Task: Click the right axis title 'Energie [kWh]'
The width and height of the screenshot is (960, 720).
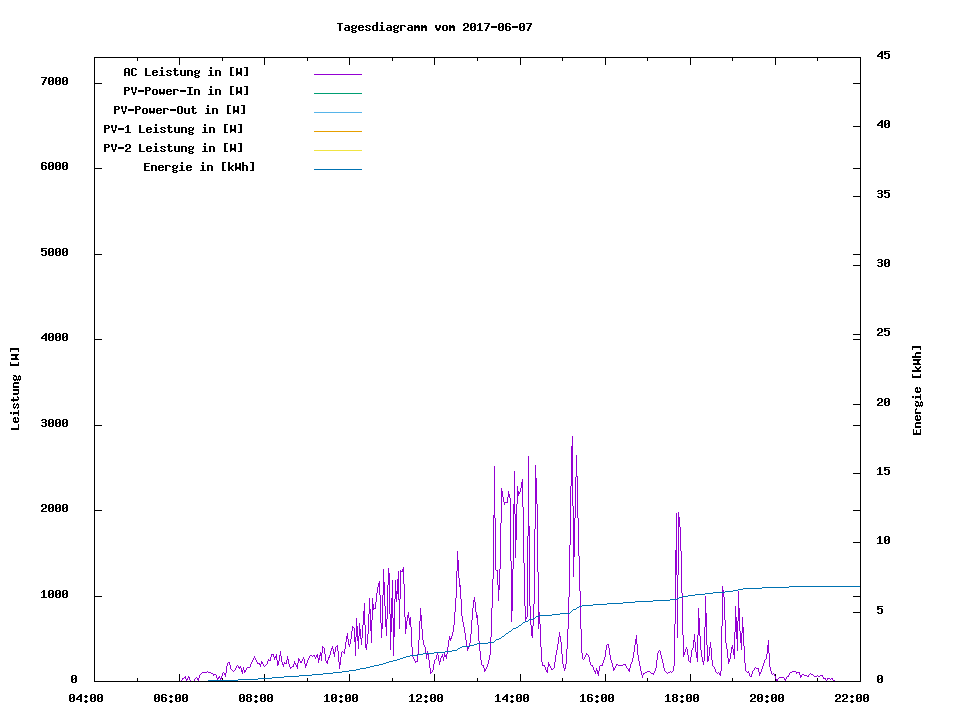Action: tap(918, 390)
